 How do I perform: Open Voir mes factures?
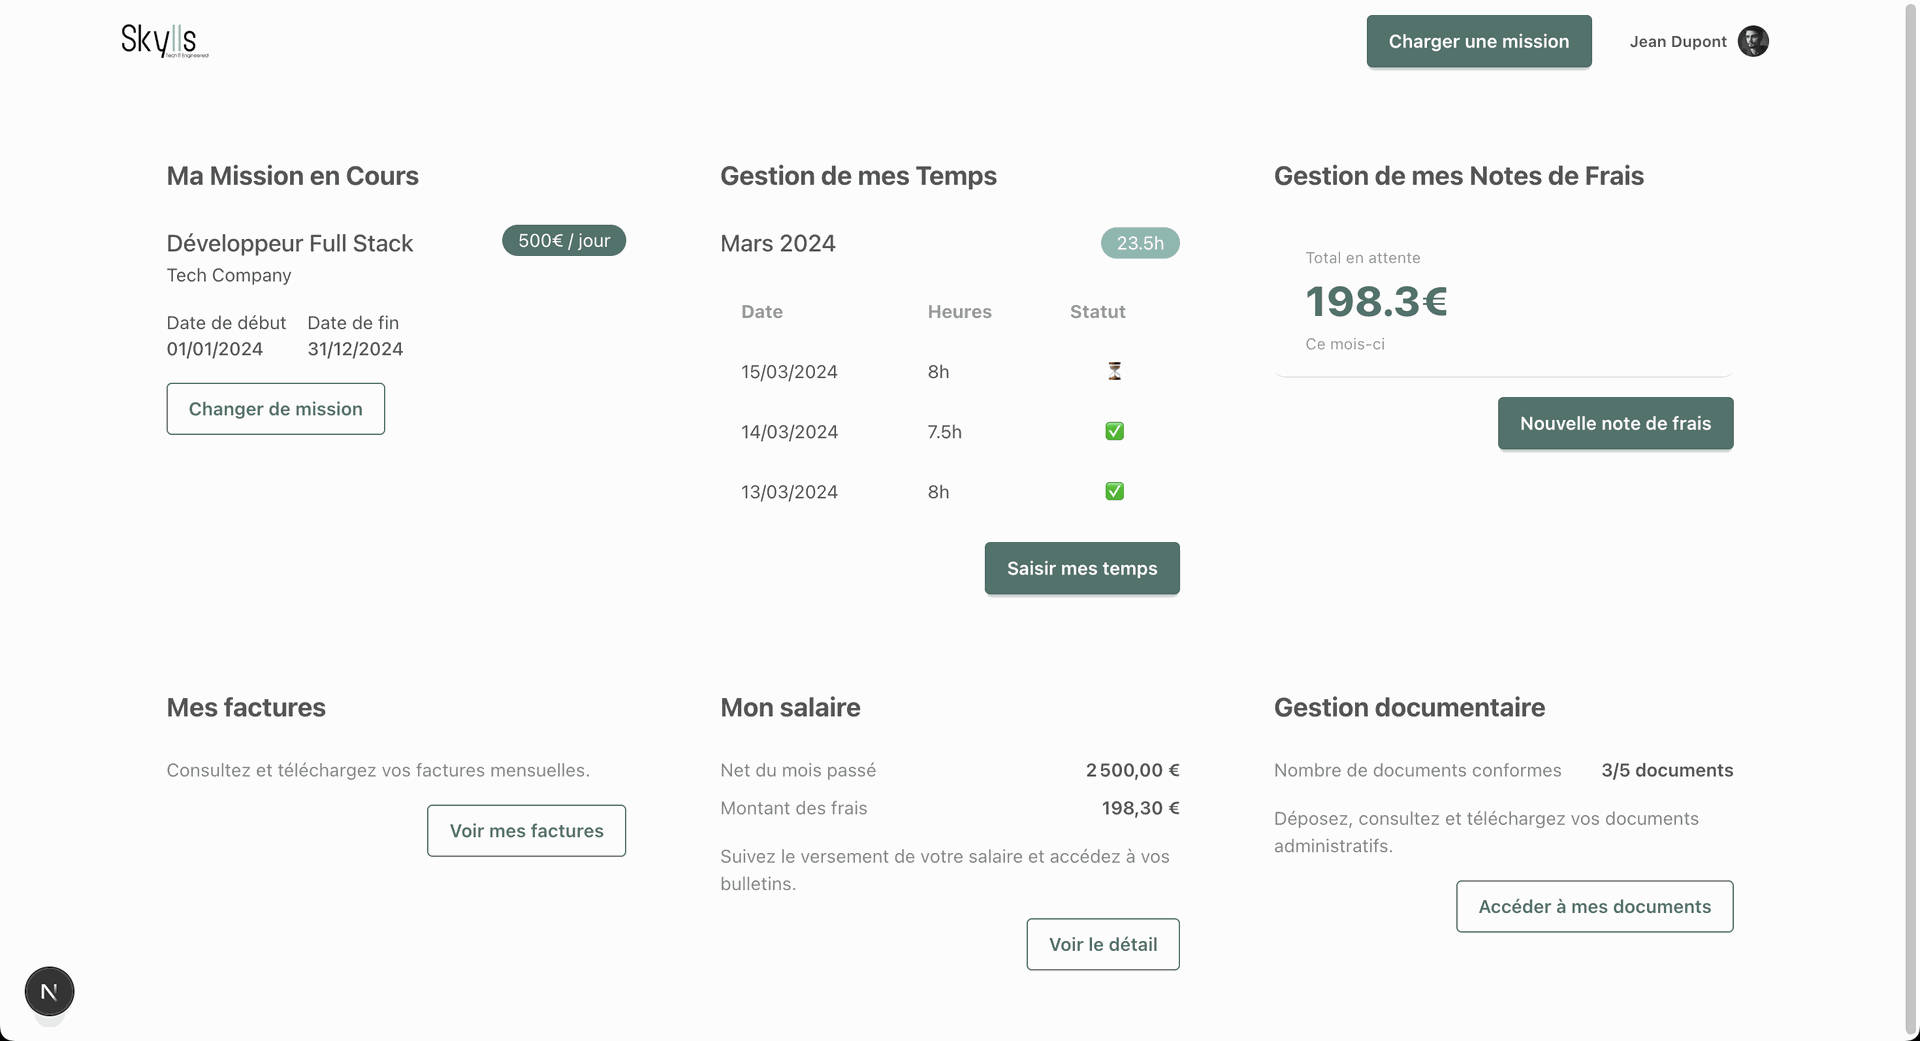(x=526, y=831)
